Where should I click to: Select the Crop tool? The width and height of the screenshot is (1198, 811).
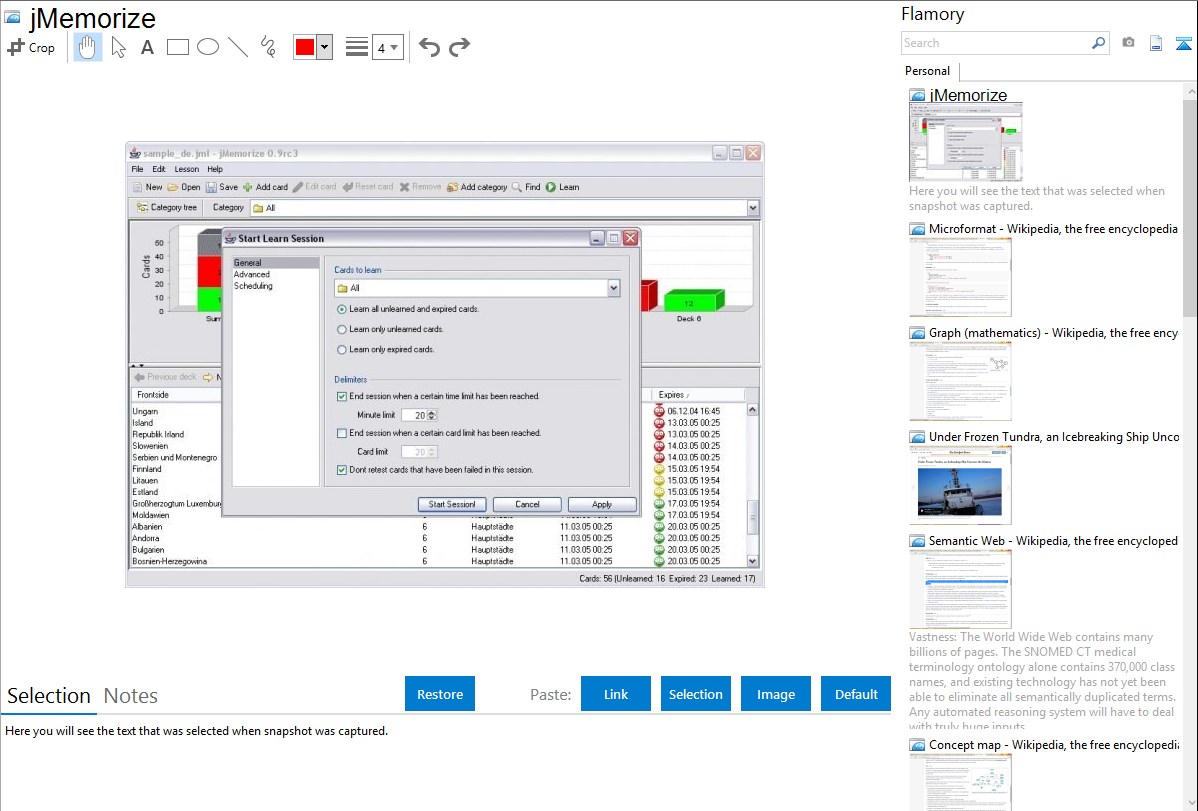pos(31,47)
